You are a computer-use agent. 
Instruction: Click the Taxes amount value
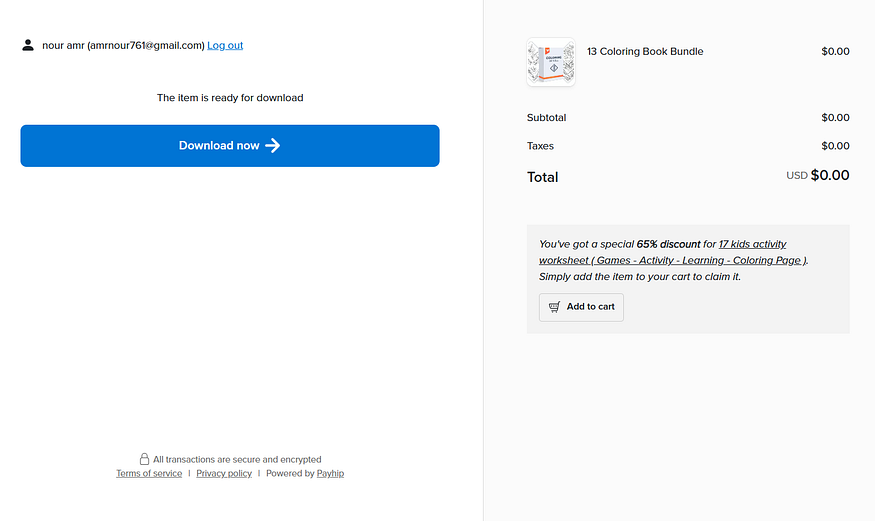click(x=835, y=146)
